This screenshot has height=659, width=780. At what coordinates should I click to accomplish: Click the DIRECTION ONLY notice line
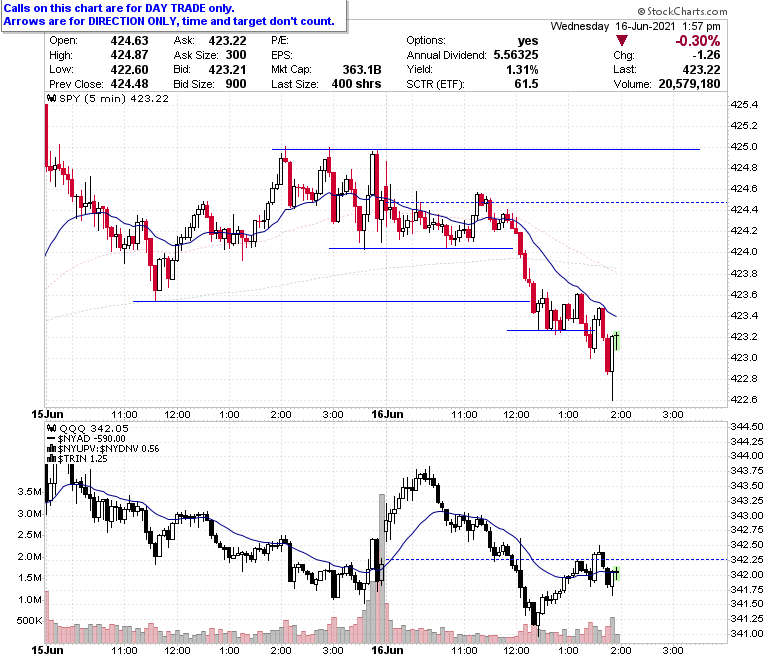tap(169, 21)
